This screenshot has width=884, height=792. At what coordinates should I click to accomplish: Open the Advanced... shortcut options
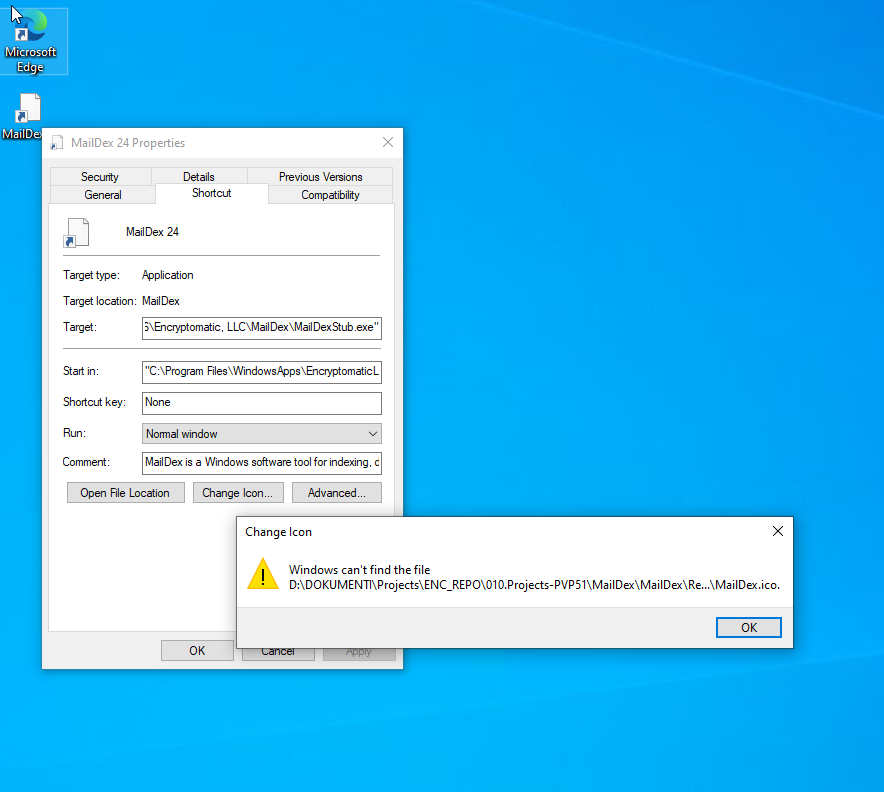pos(343,493)
